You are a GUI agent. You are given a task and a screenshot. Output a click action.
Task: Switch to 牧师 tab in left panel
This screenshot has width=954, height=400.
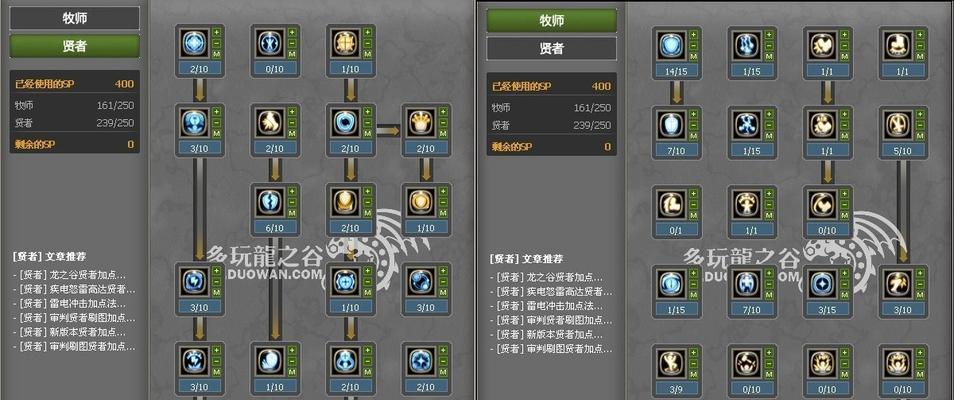tap(75, 18)
